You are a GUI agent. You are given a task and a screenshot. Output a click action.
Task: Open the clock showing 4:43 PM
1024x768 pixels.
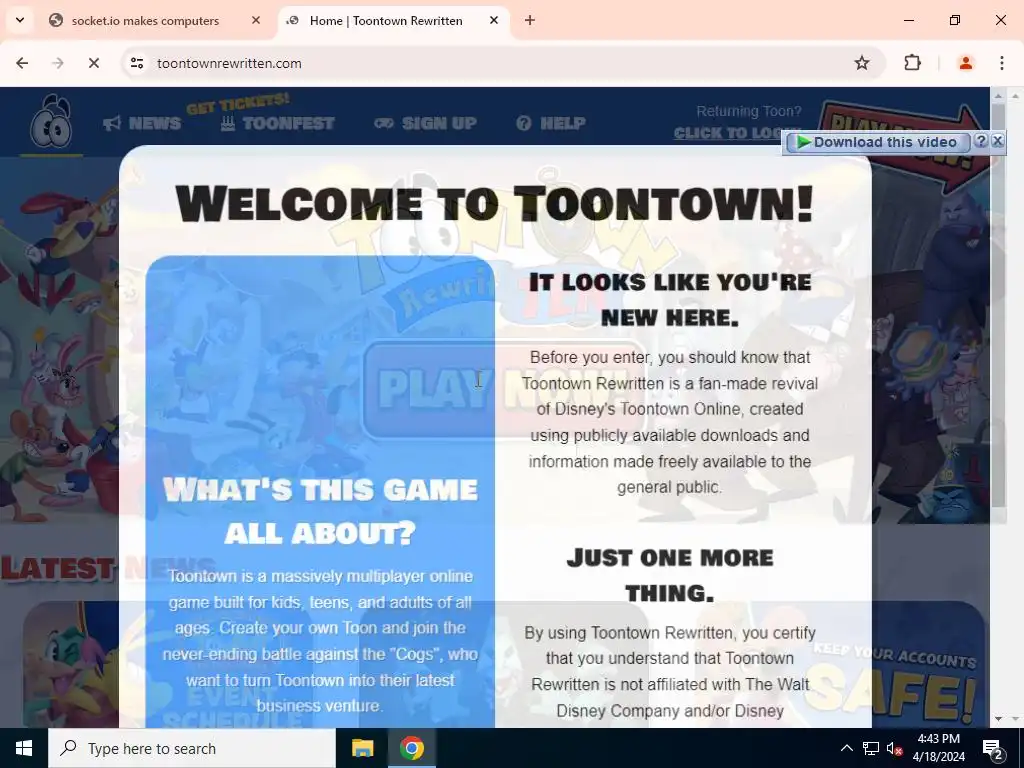[x=938, y=748]
